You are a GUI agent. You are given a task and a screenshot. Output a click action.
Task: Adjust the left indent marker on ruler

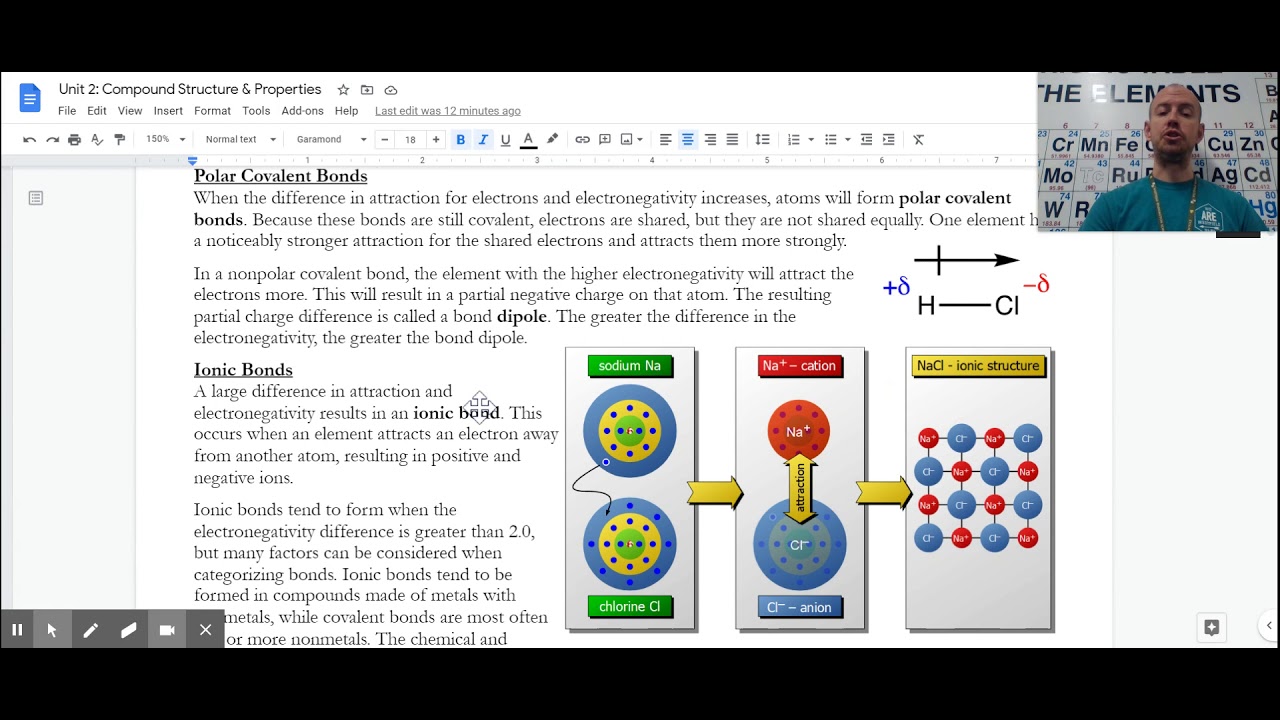[193, 162]
